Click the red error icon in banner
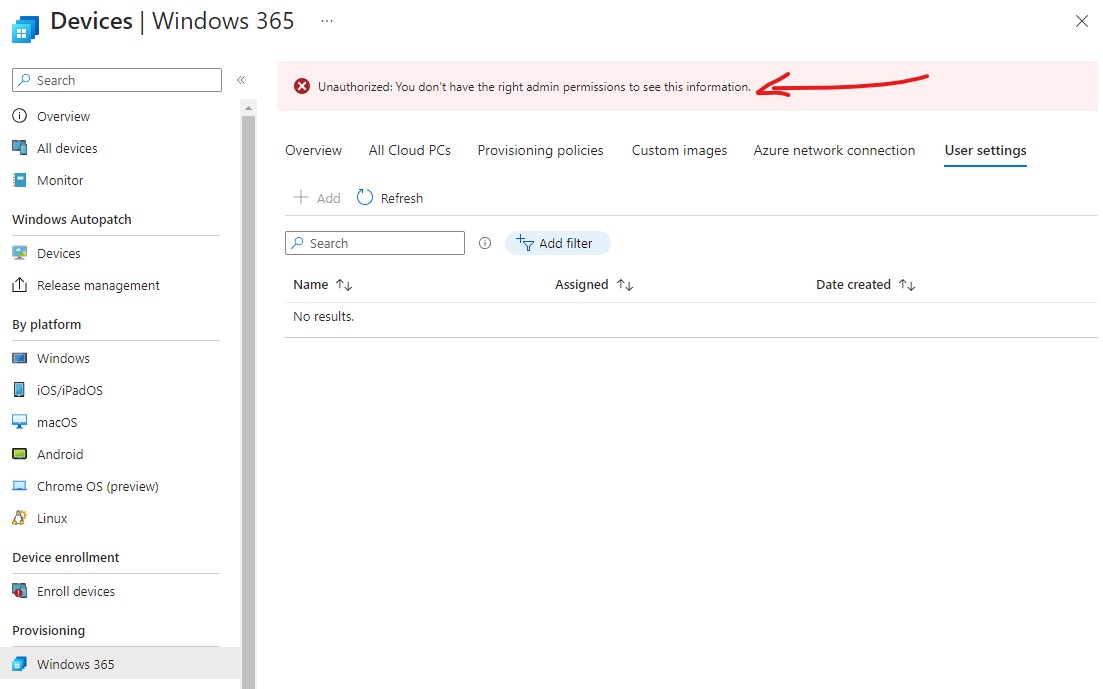1103x689 pixels. 302,87
